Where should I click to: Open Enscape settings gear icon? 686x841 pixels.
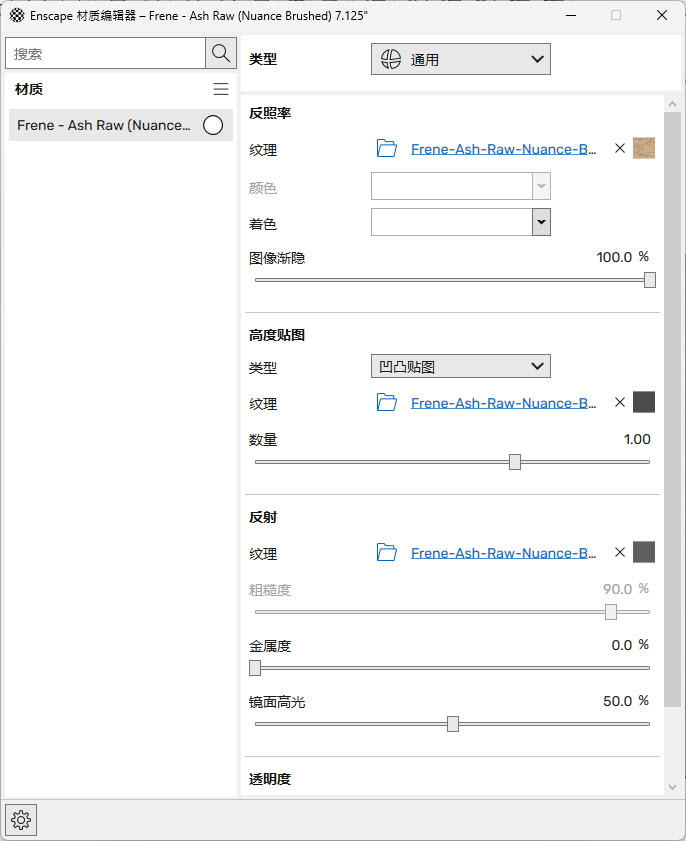pyautogui.click(x=21, y=820)
